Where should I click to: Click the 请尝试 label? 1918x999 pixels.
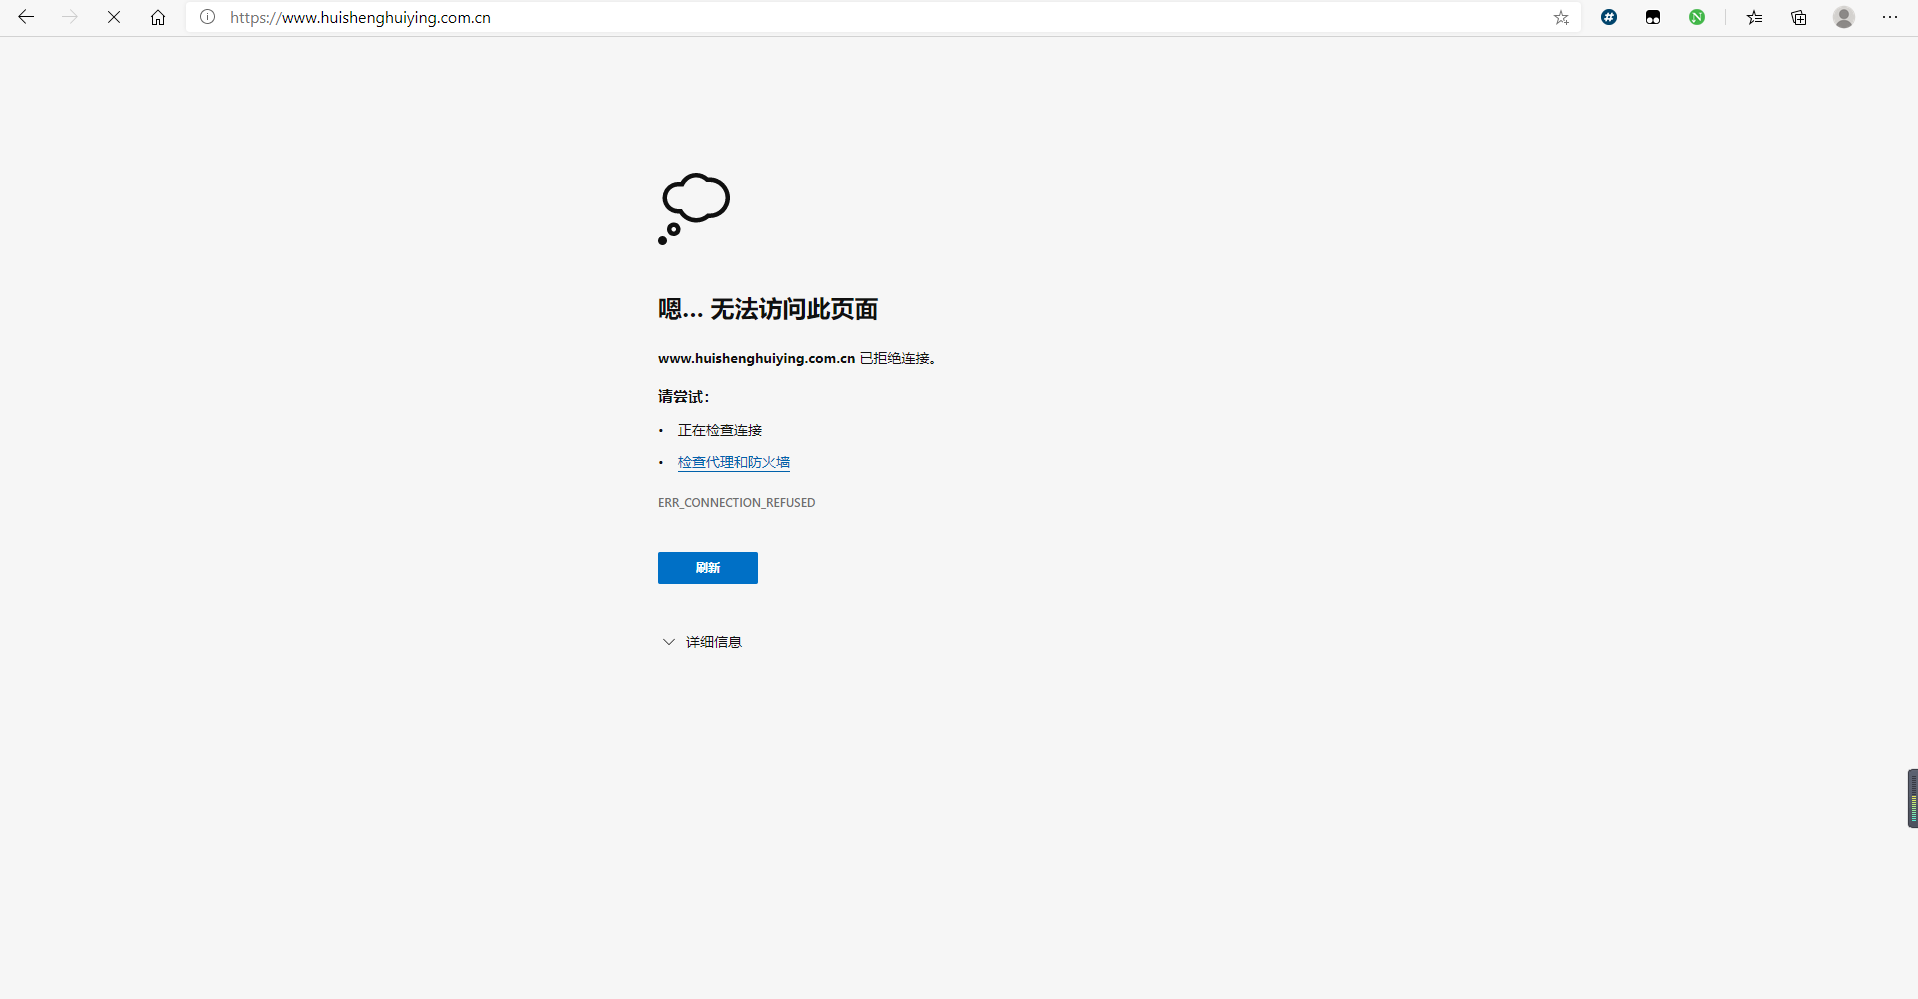point(684,397)
